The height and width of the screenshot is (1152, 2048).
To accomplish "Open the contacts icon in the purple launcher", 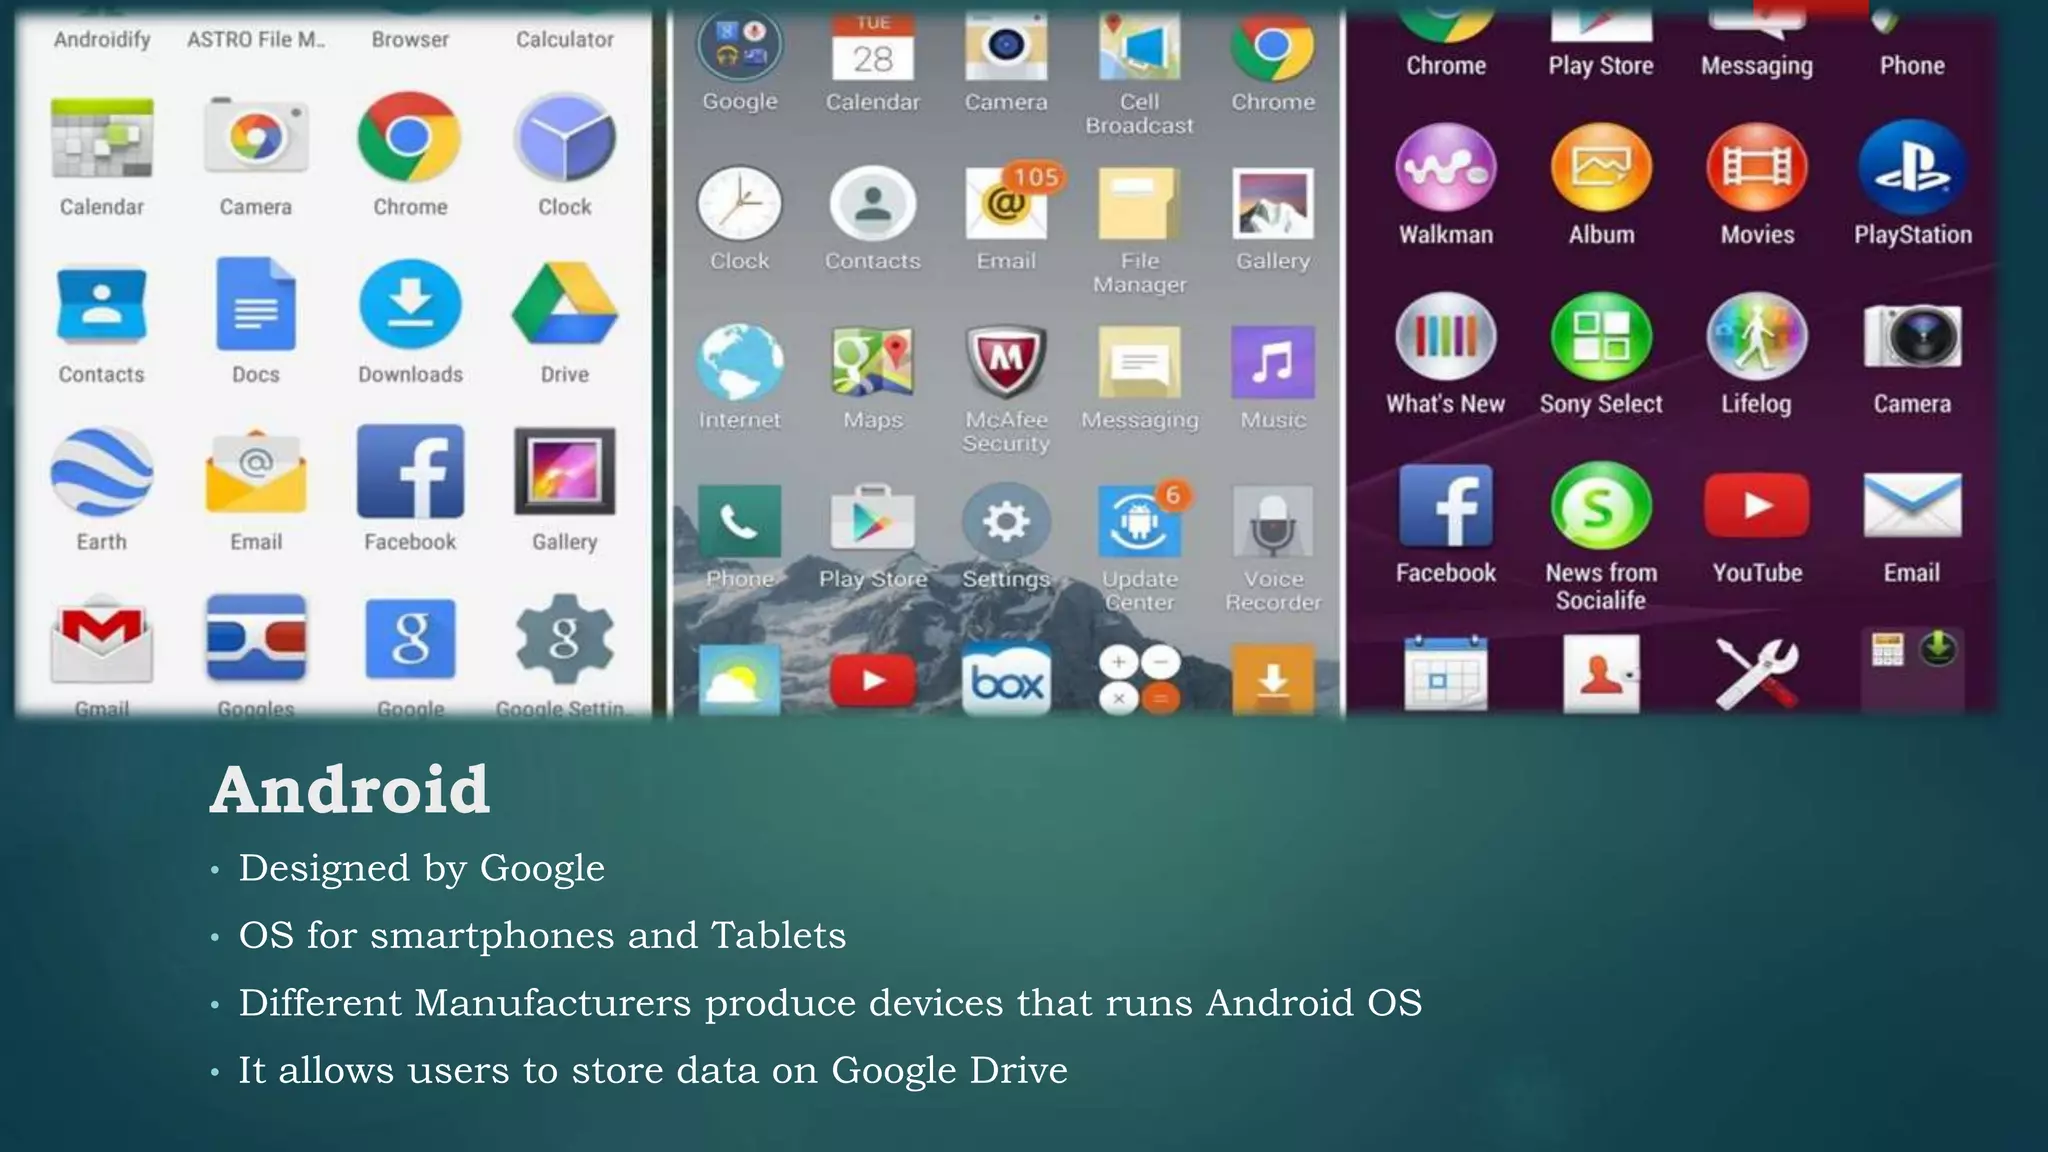I will point(1601,673).
